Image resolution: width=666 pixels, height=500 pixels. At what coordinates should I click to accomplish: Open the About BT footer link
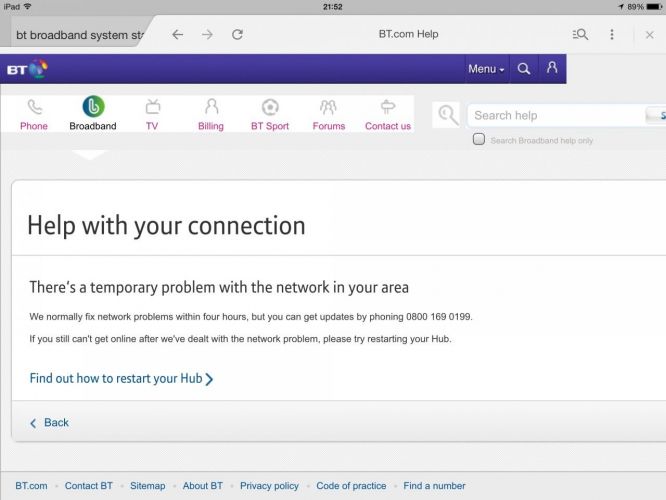[x=203, y=486]
